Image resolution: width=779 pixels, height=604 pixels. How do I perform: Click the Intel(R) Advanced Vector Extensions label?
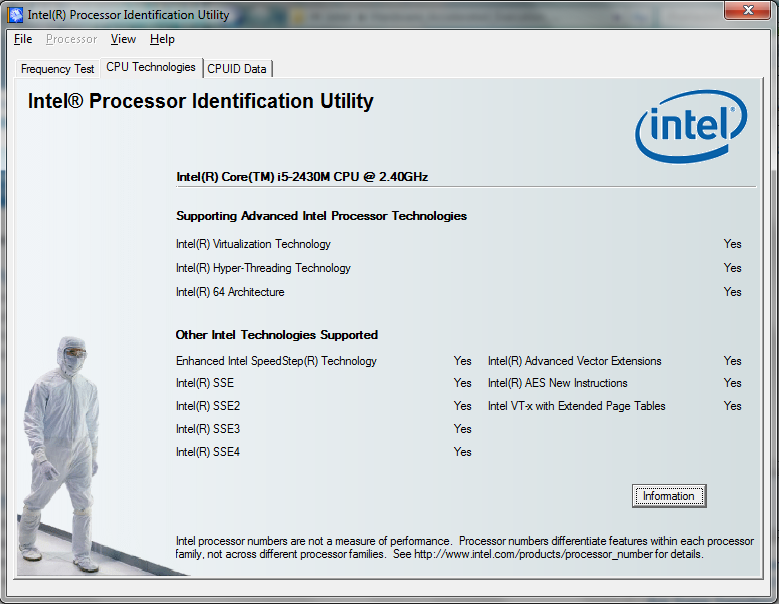click(x=575, y=361)
